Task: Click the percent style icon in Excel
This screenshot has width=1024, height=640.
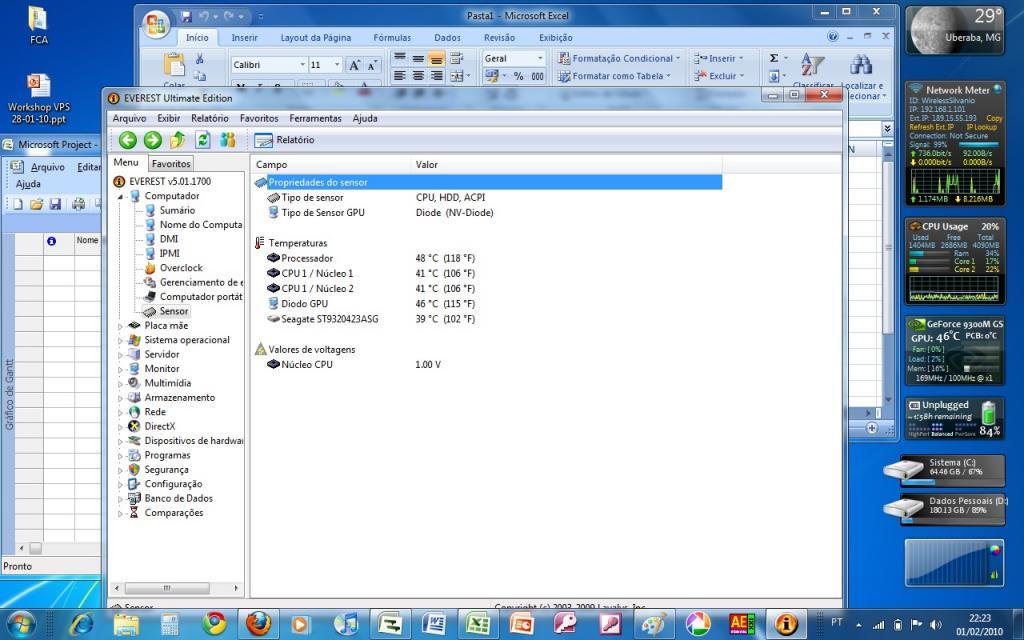Action: 519,76
